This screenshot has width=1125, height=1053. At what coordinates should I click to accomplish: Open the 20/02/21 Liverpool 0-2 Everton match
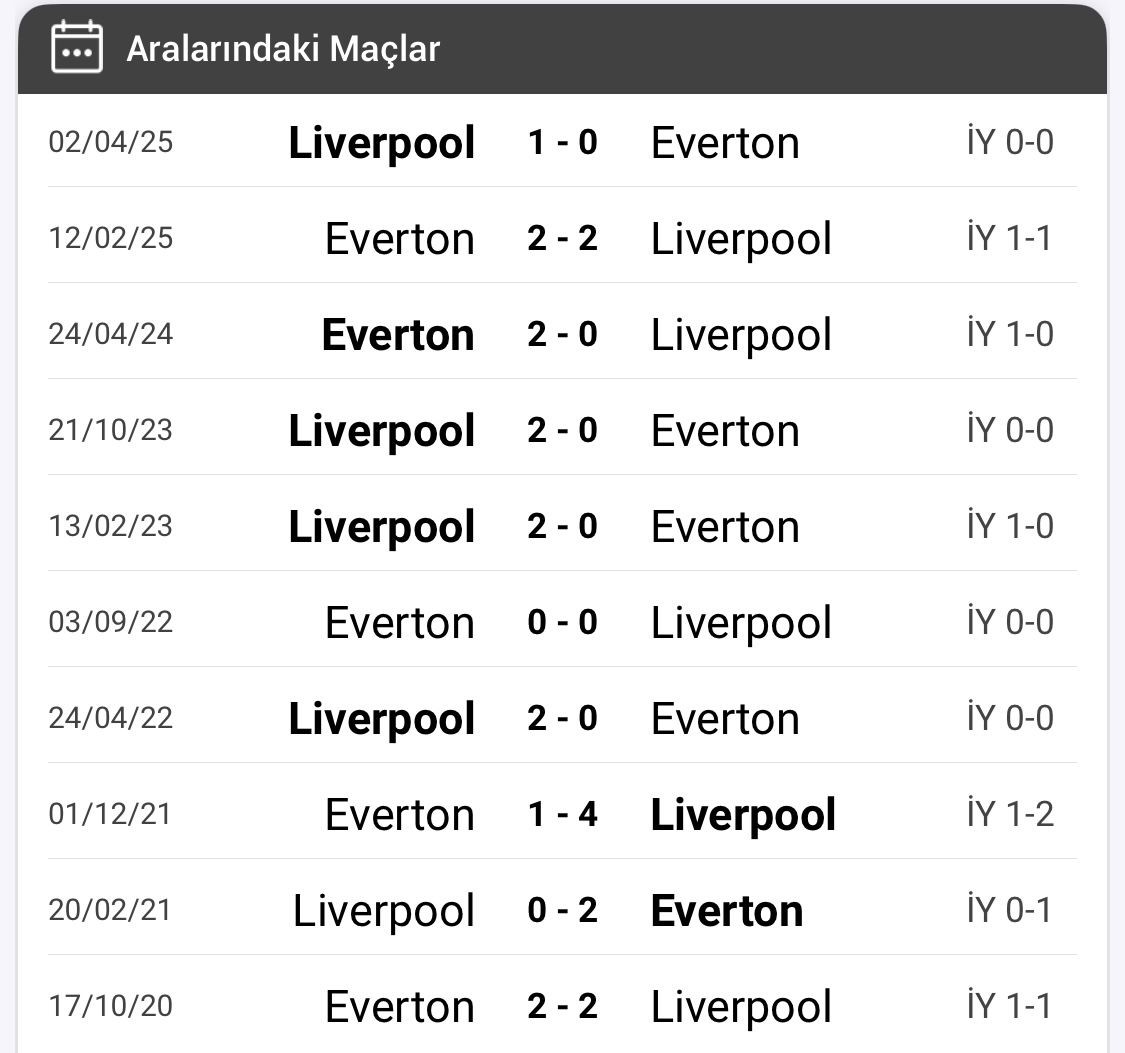562,910
